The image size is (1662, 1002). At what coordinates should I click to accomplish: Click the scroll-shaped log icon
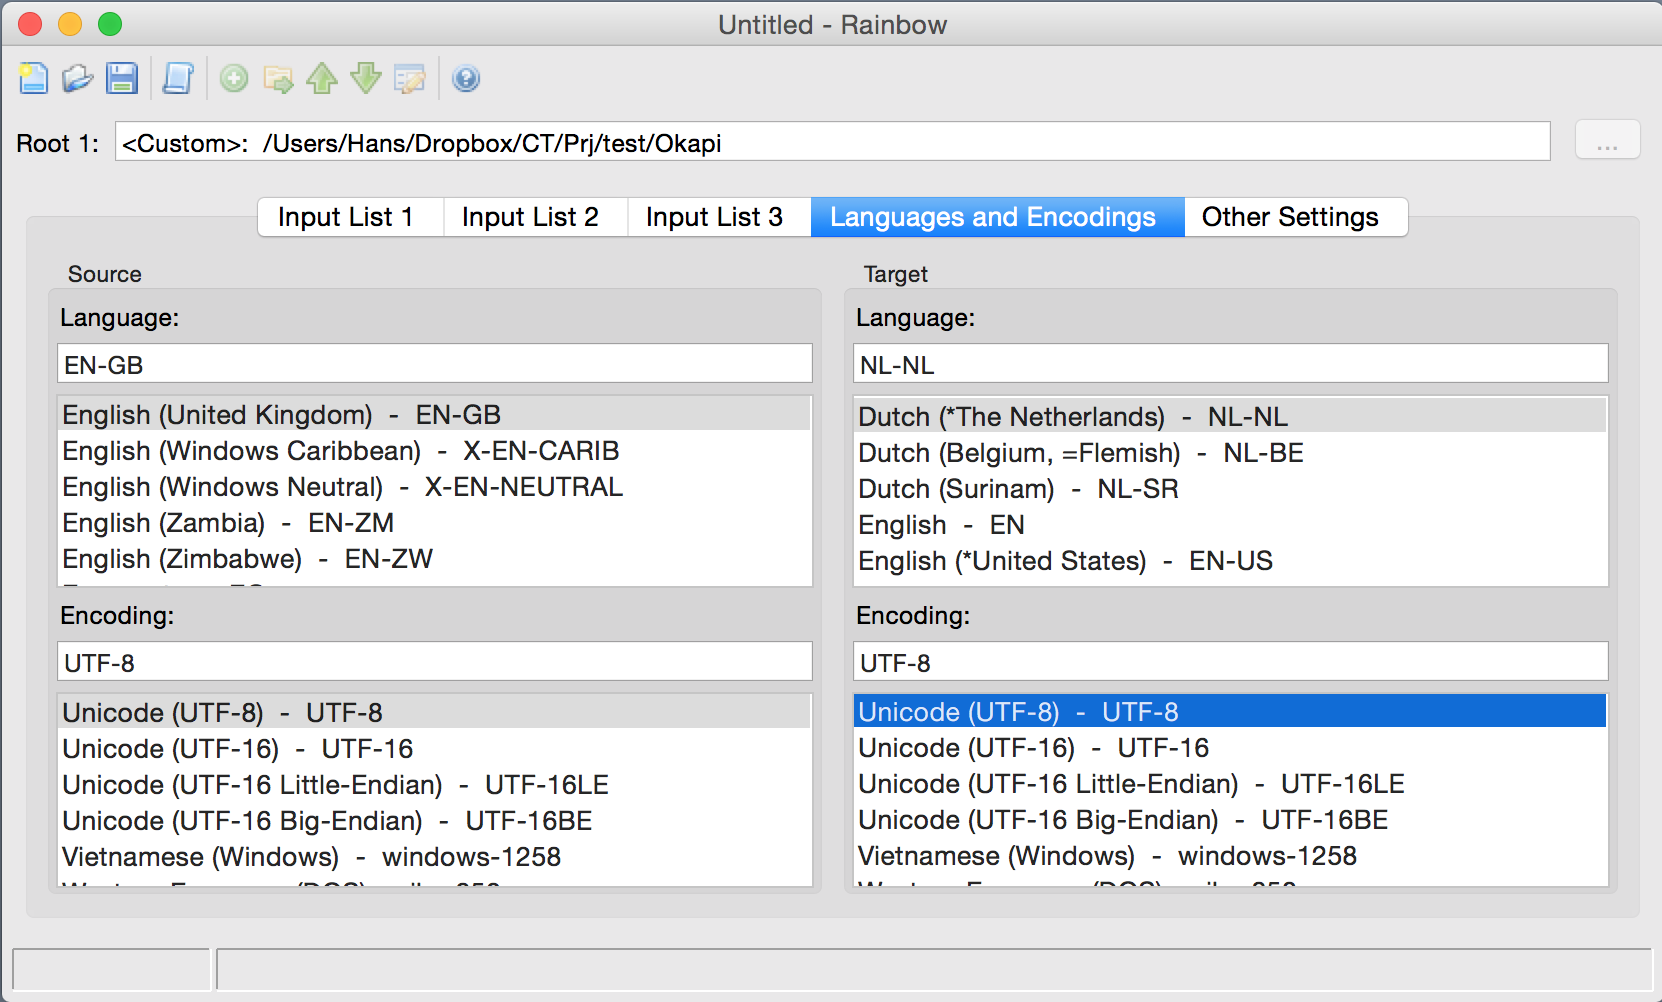click(x=178, y=78)
